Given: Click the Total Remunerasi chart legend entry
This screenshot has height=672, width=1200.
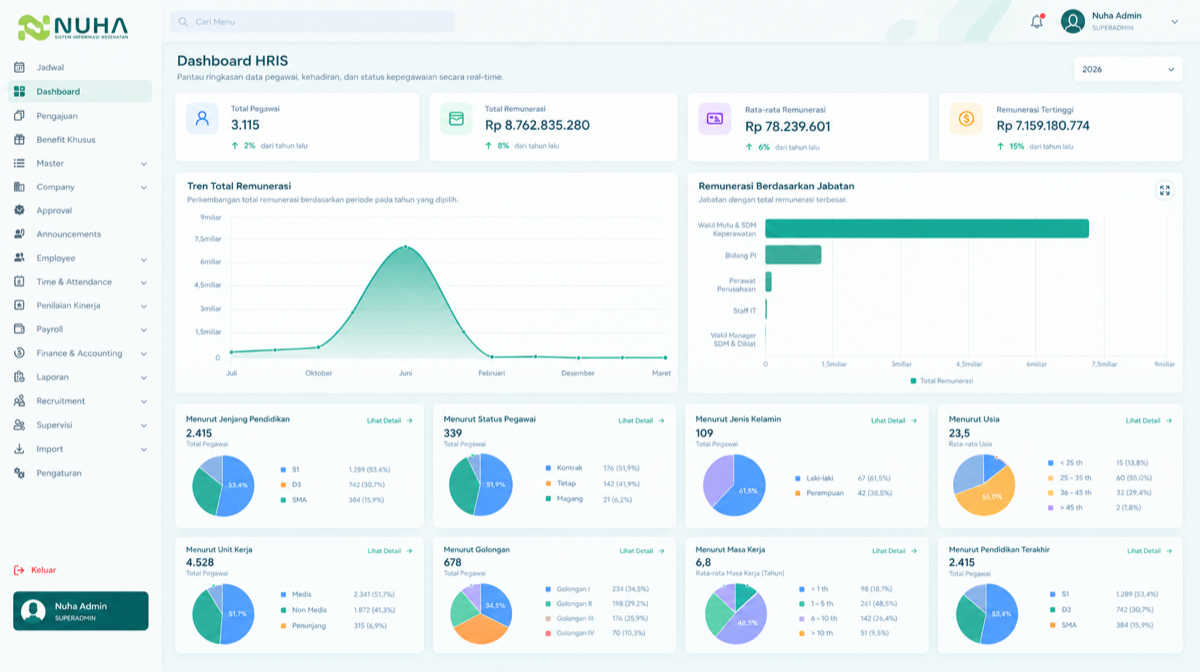Looking at the screenshot, I should tap(941, 381).
